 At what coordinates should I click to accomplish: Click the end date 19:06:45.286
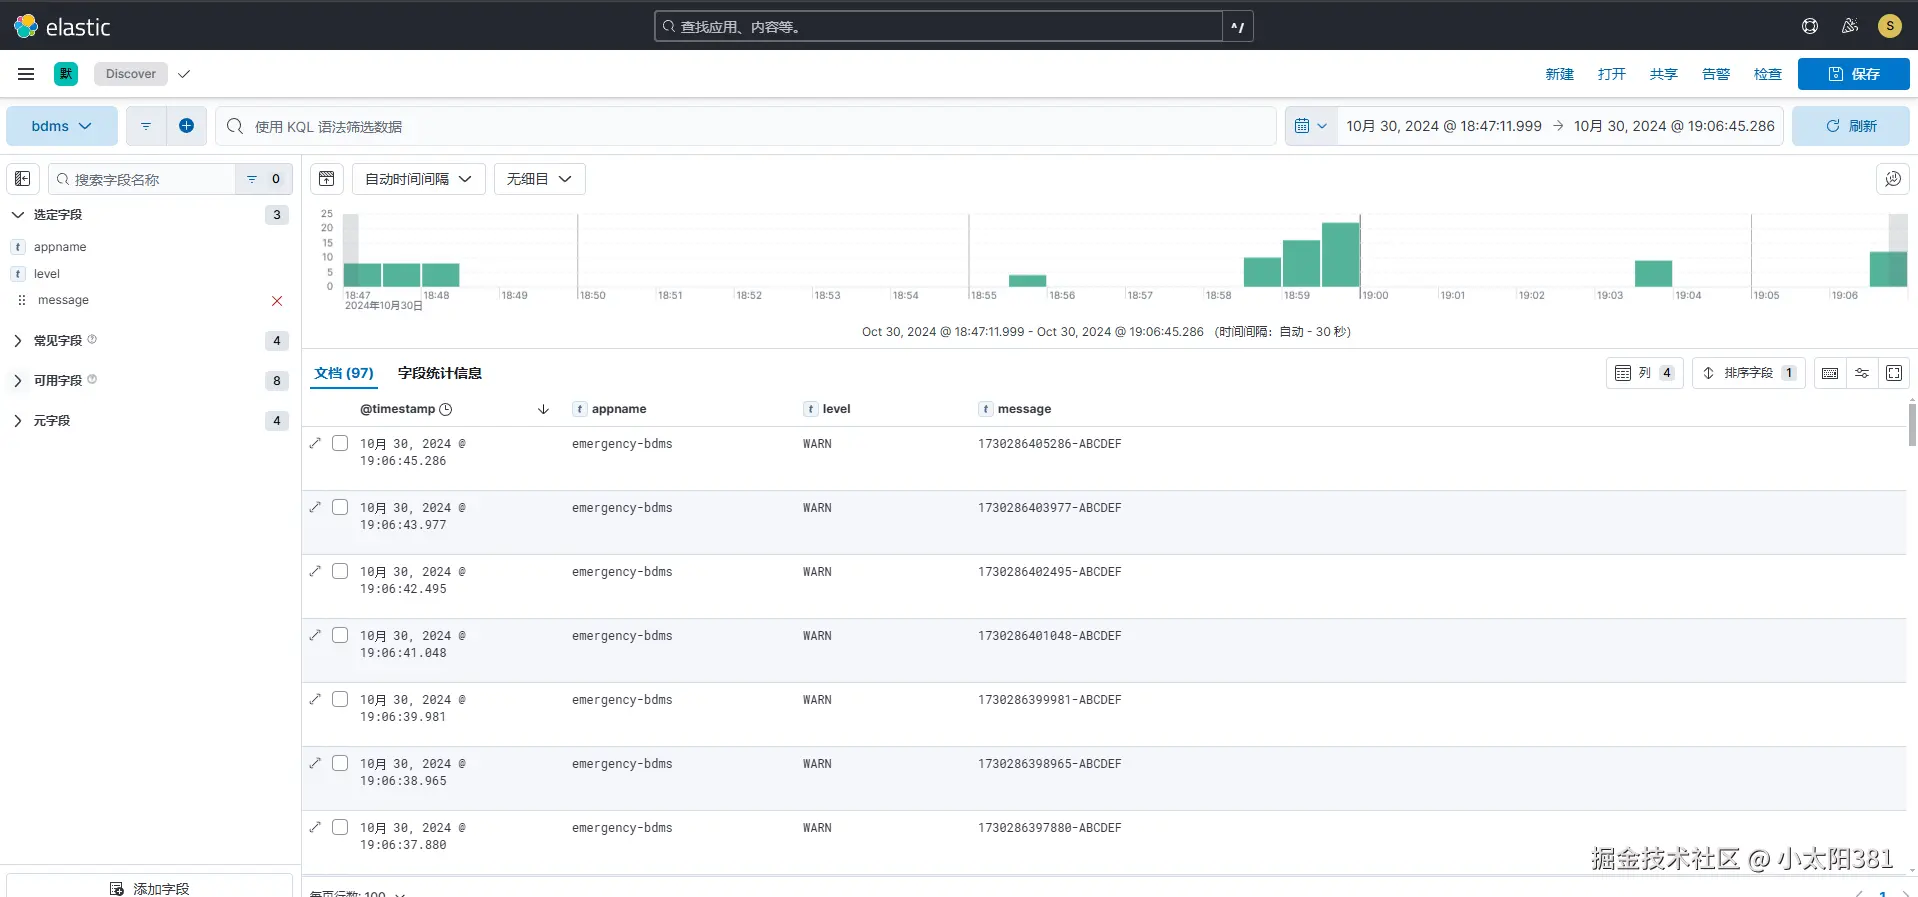click(x=1674, y=126)
